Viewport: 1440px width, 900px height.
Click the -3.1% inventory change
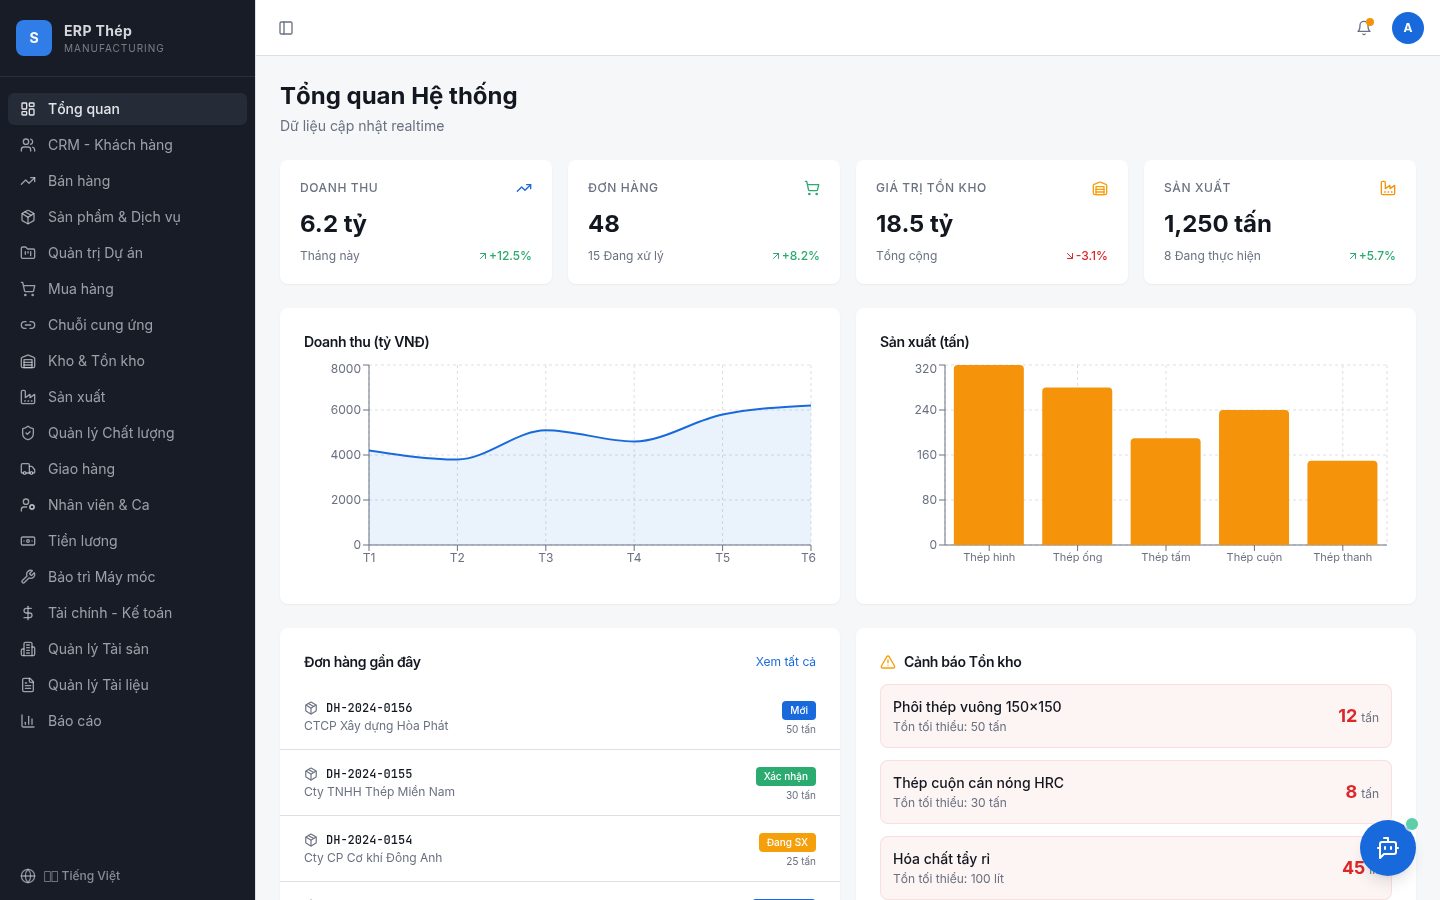tap(1086, 256)
